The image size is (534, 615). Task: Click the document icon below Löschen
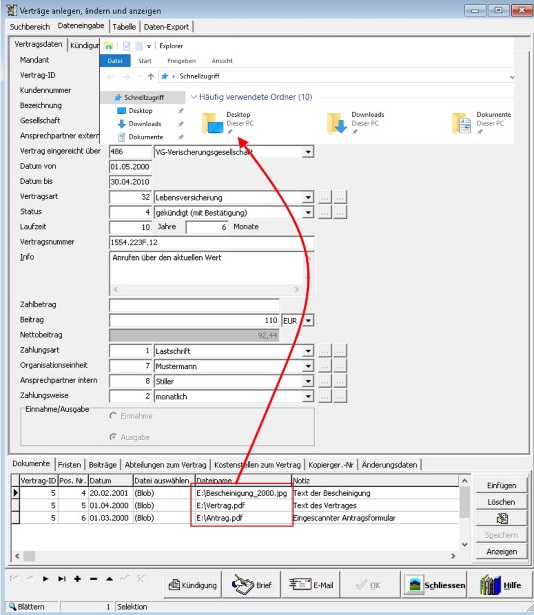pos(501,519)
